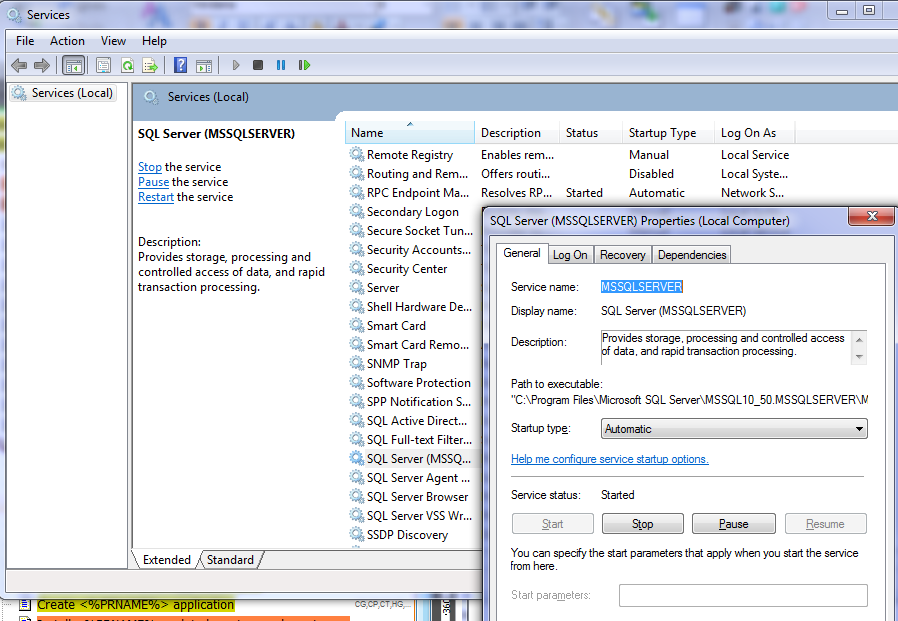Toggle the Show/Hide Action Pane icon
The image size is (898, 621).
(204, 65)
